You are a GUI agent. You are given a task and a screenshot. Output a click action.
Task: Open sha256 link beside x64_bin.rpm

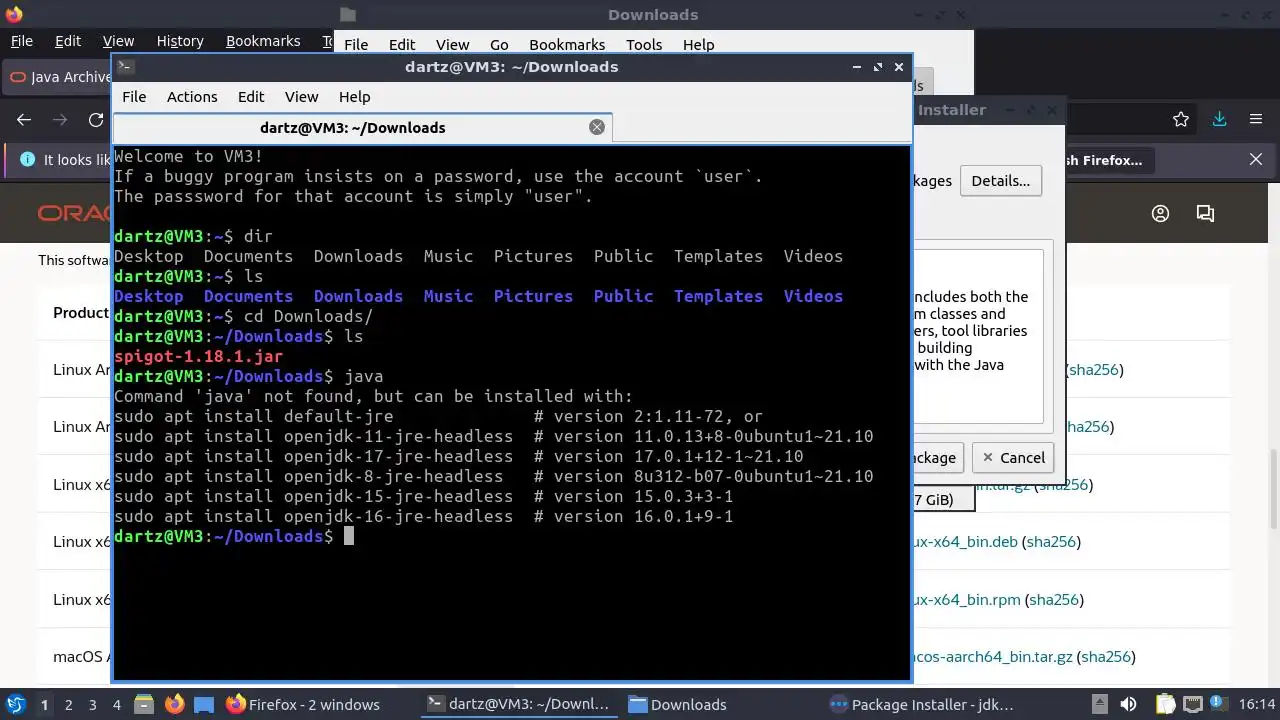[1055, 600]
